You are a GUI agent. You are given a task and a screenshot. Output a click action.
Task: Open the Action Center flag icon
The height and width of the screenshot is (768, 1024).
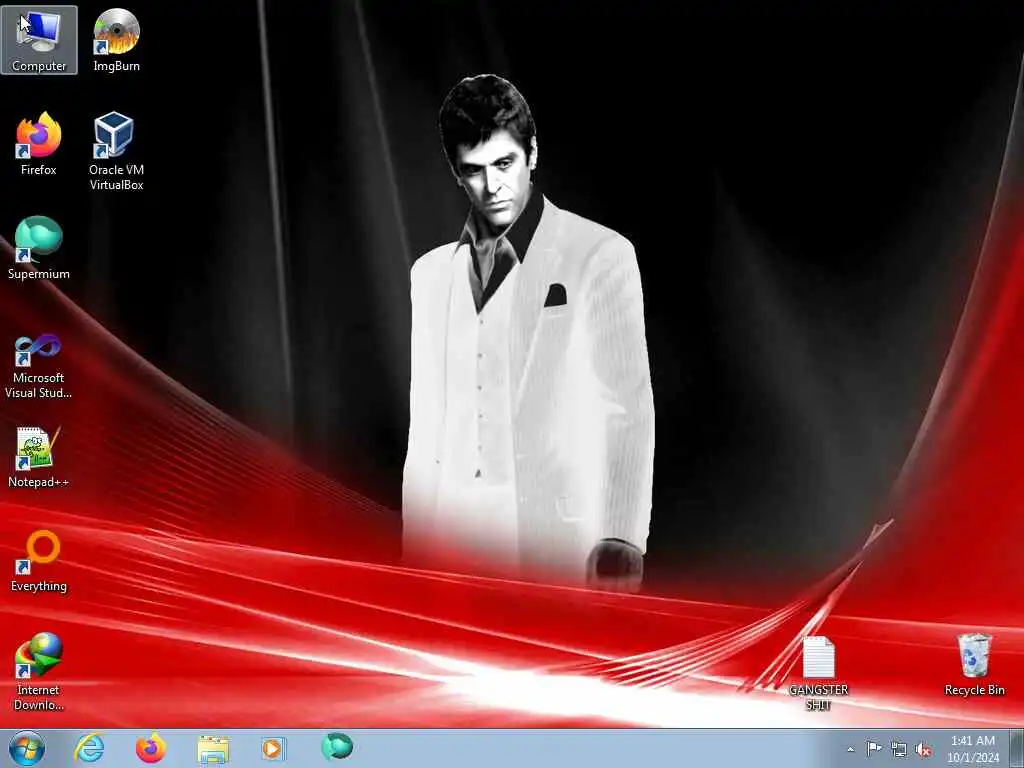pos(874,748)
